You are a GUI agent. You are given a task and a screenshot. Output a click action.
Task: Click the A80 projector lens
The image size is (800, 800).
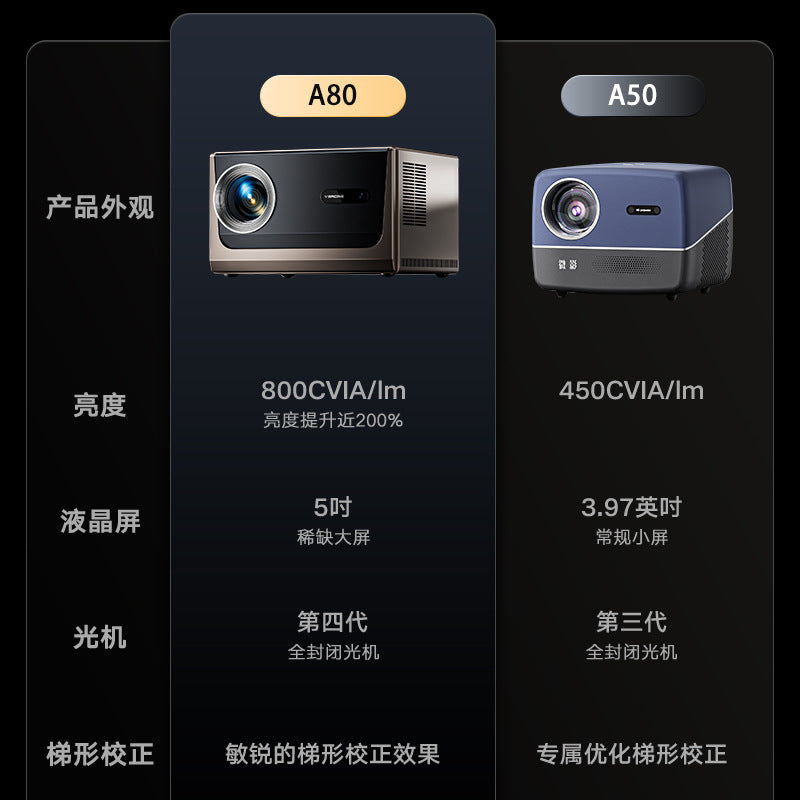[x=245, y=198]
